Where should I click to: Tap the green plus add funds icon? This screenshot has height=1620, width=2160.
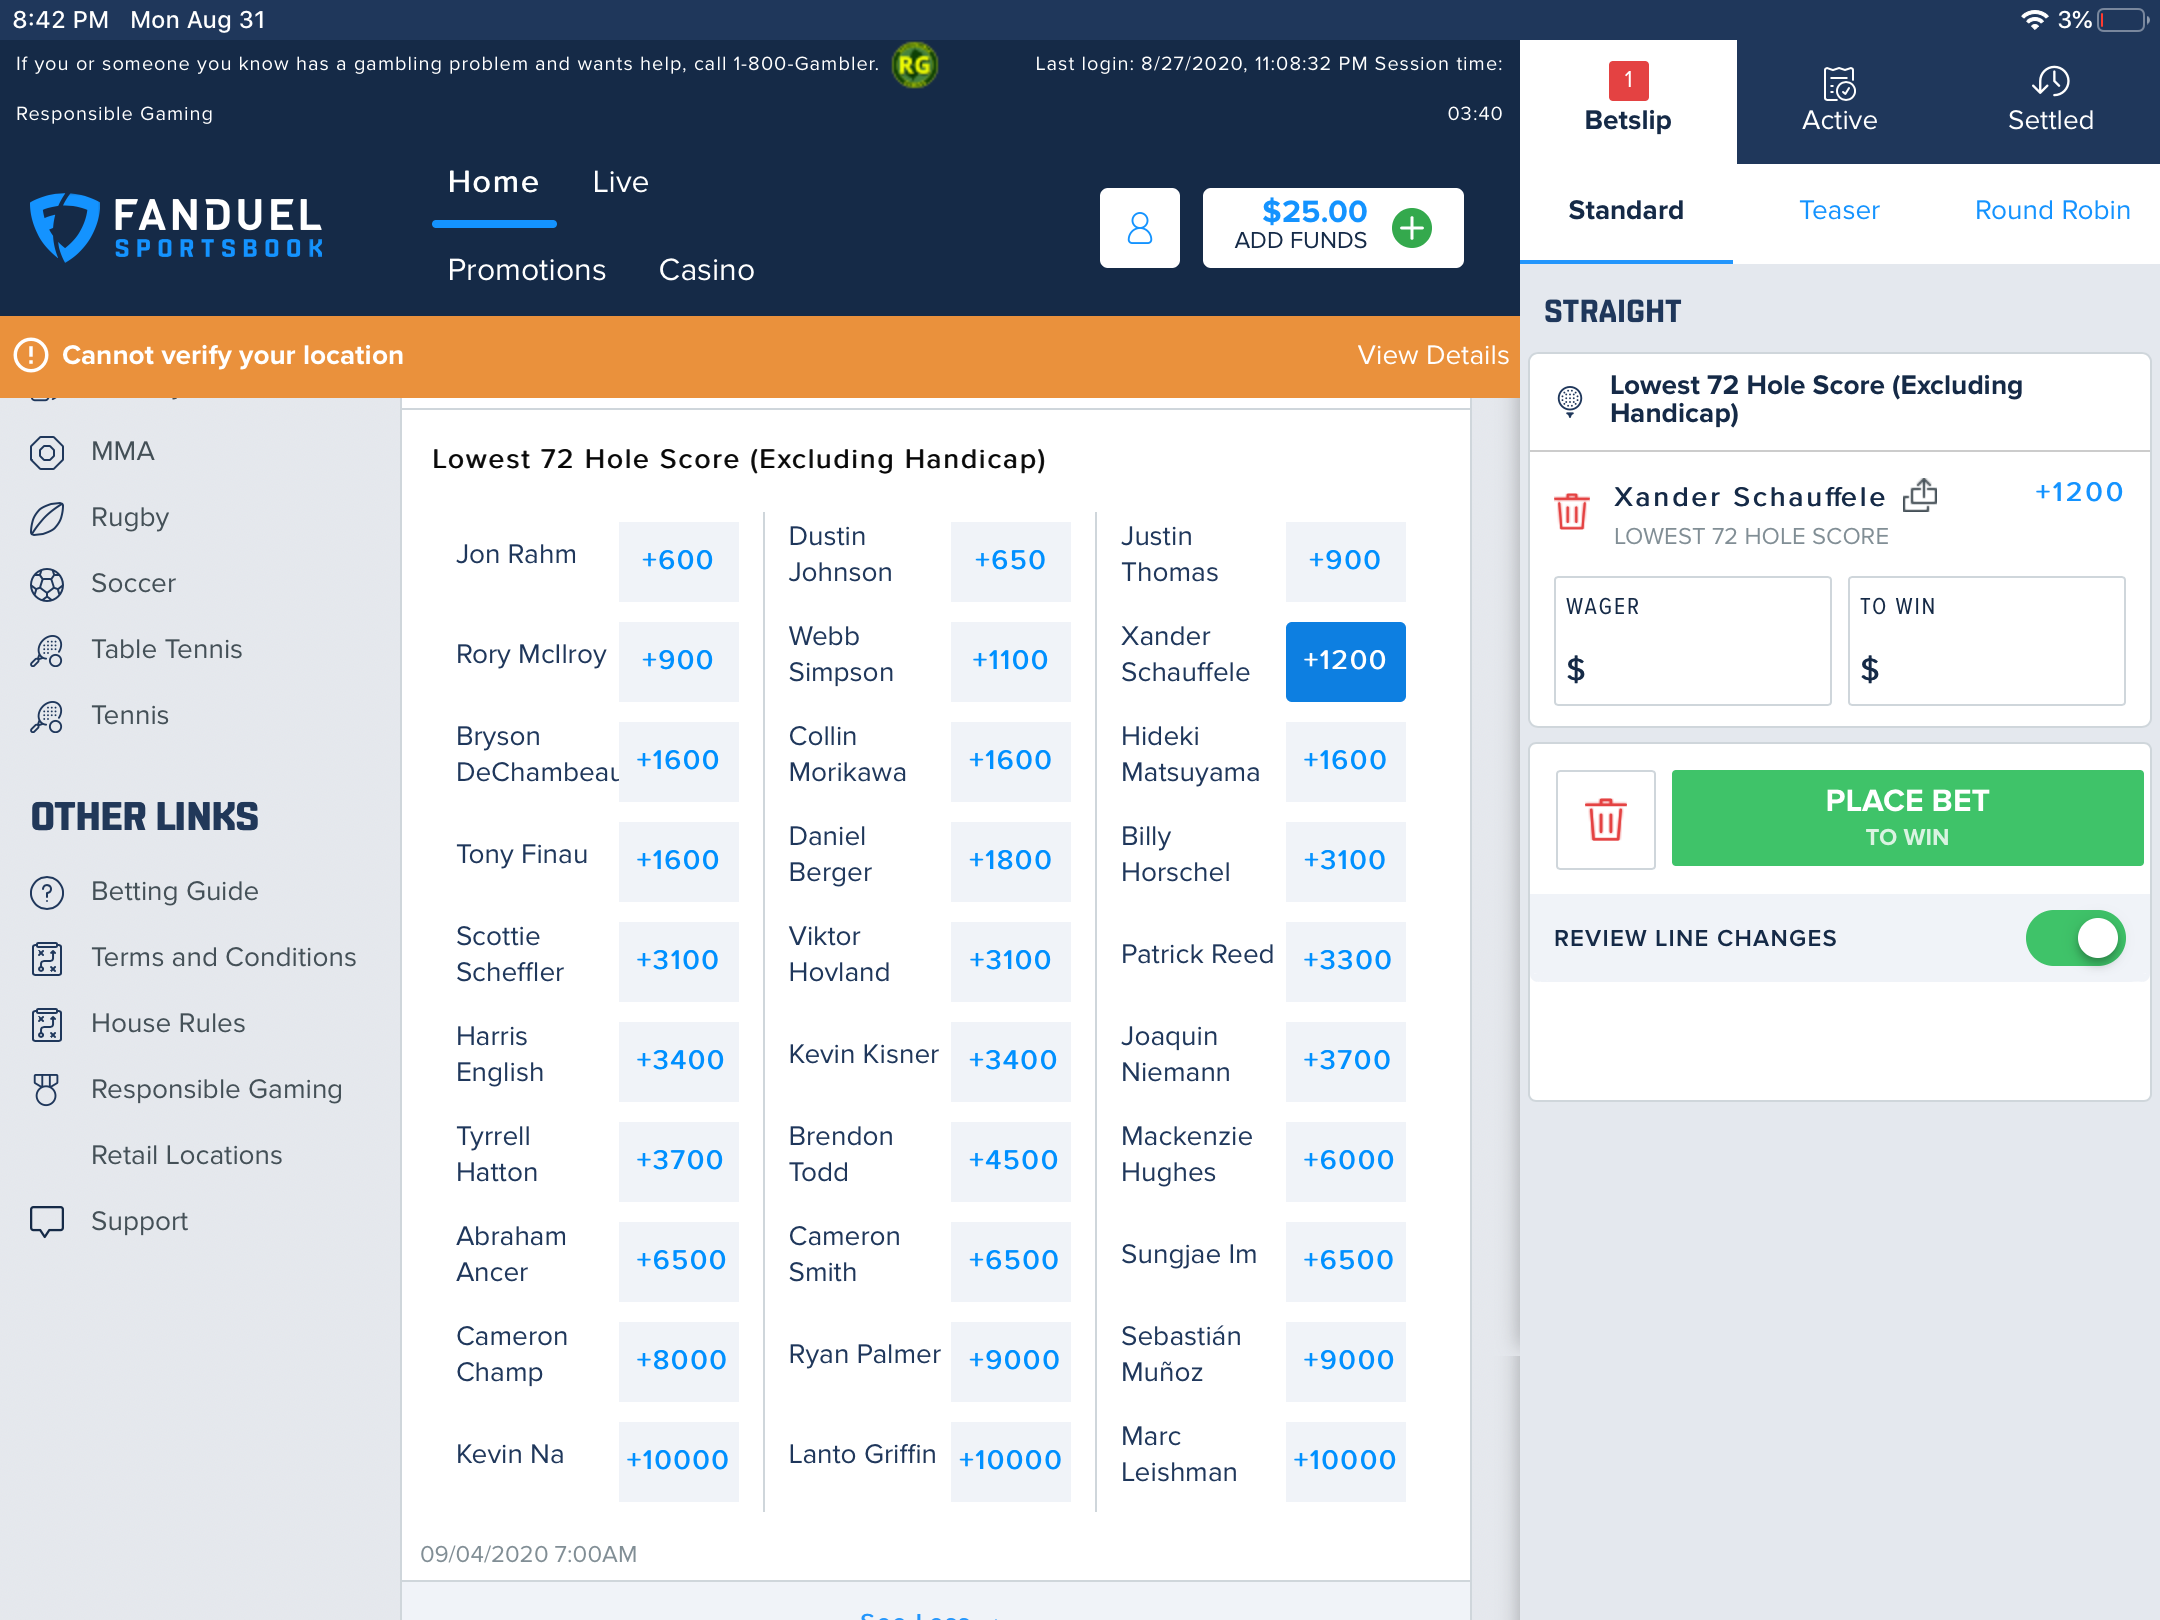1411,228
